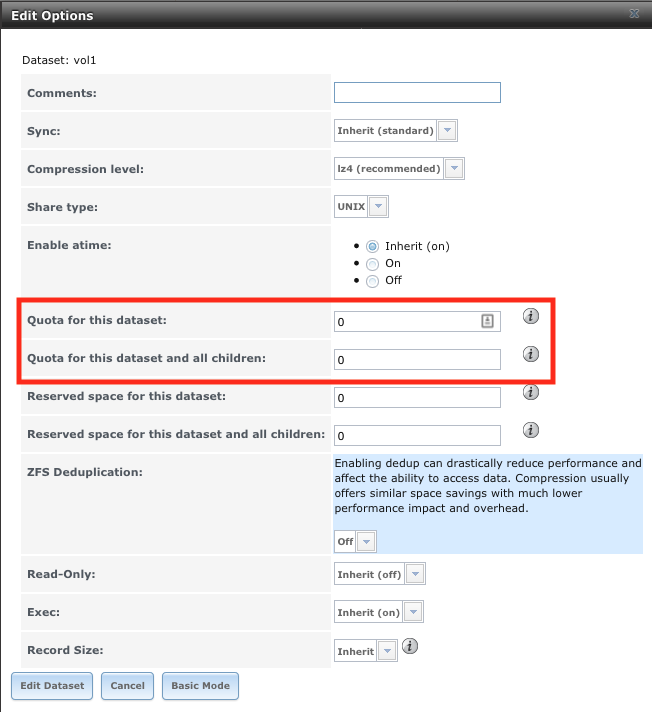The width and height of the screenshot is (652, 712).
Task: Open the Compression level dropdown
Action: point(399,168)
